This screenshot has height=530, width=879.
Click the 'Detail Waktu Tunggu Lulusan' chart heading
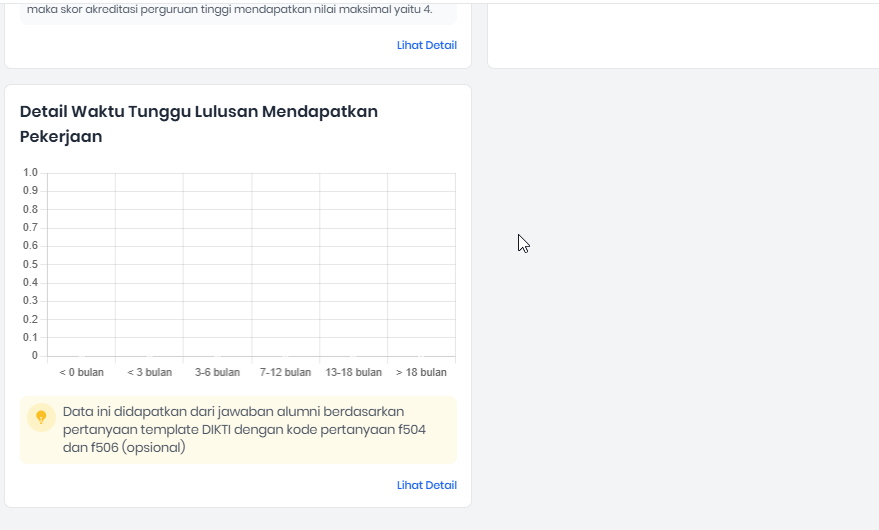click(x=198, y=111)
